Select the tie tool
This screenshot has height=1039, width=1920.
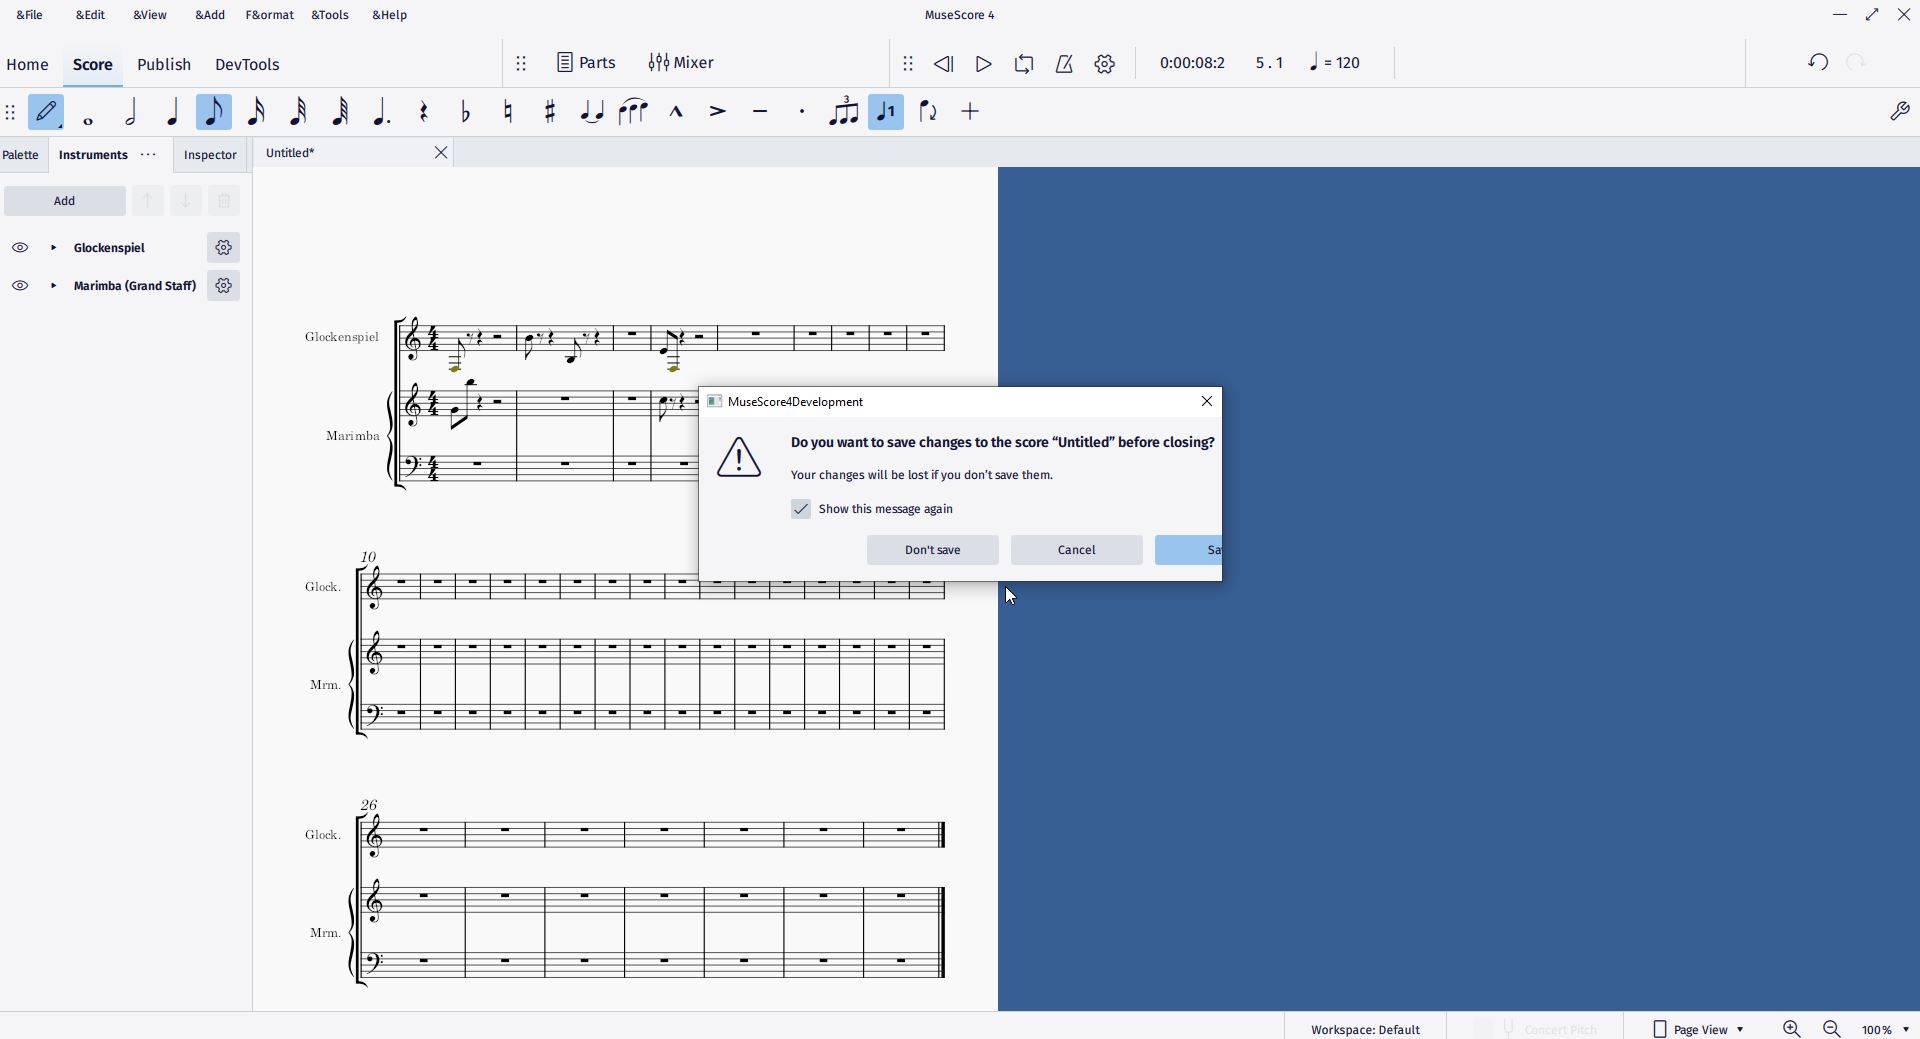click(x=591, y=112)
